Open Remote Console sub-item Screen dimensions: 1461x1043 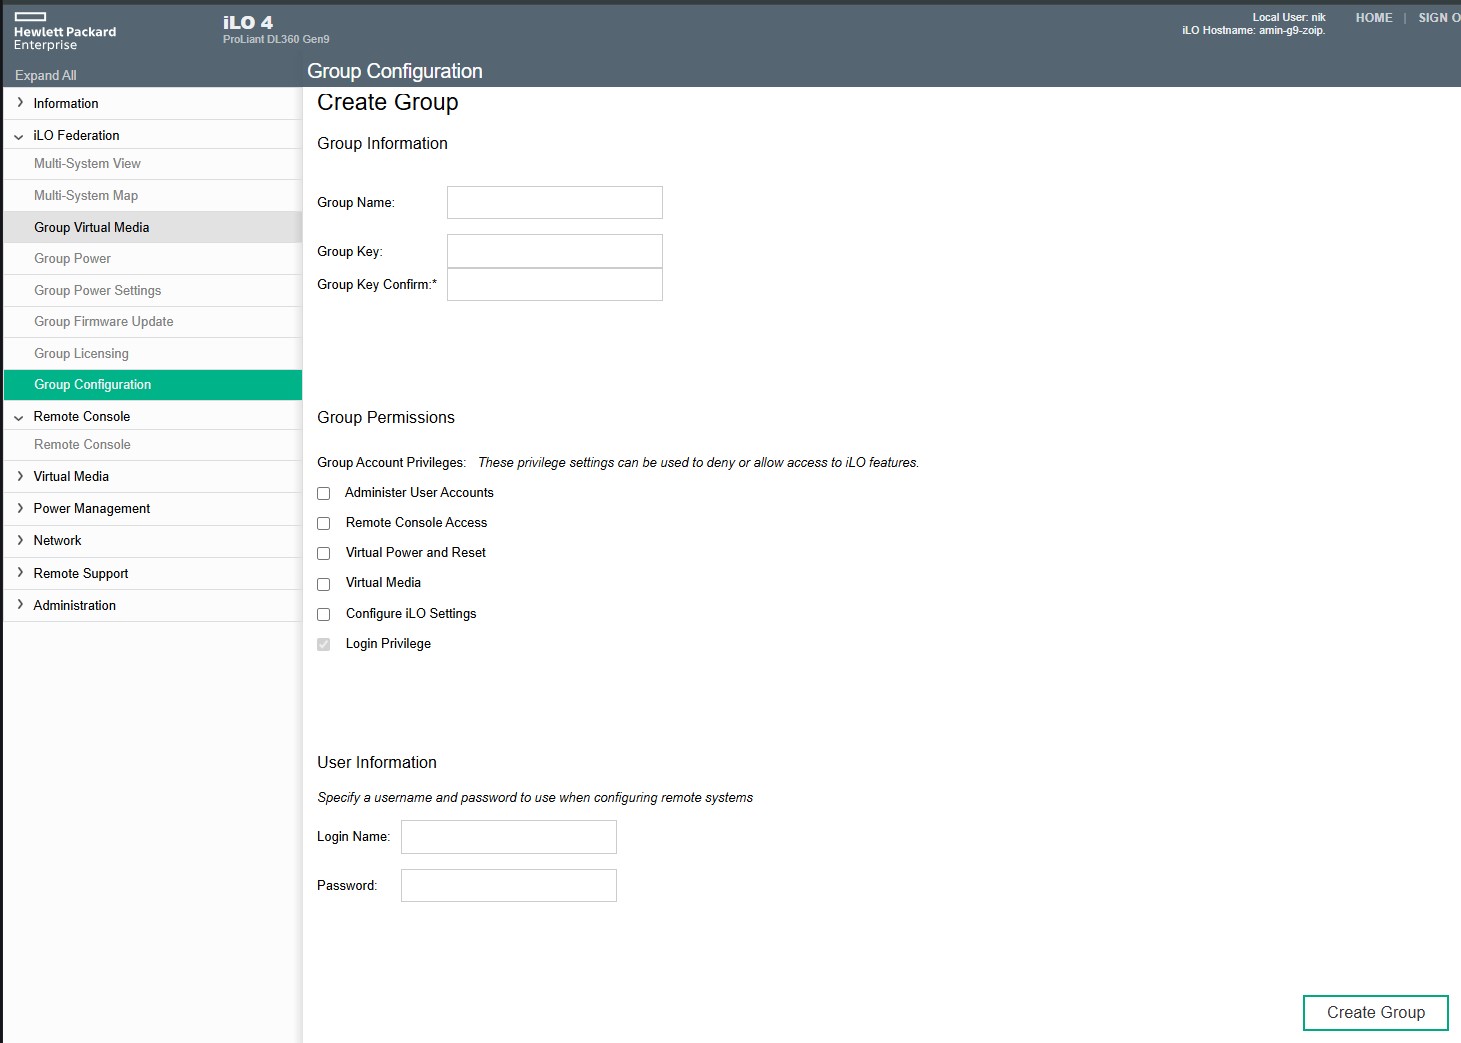point(153,445)
